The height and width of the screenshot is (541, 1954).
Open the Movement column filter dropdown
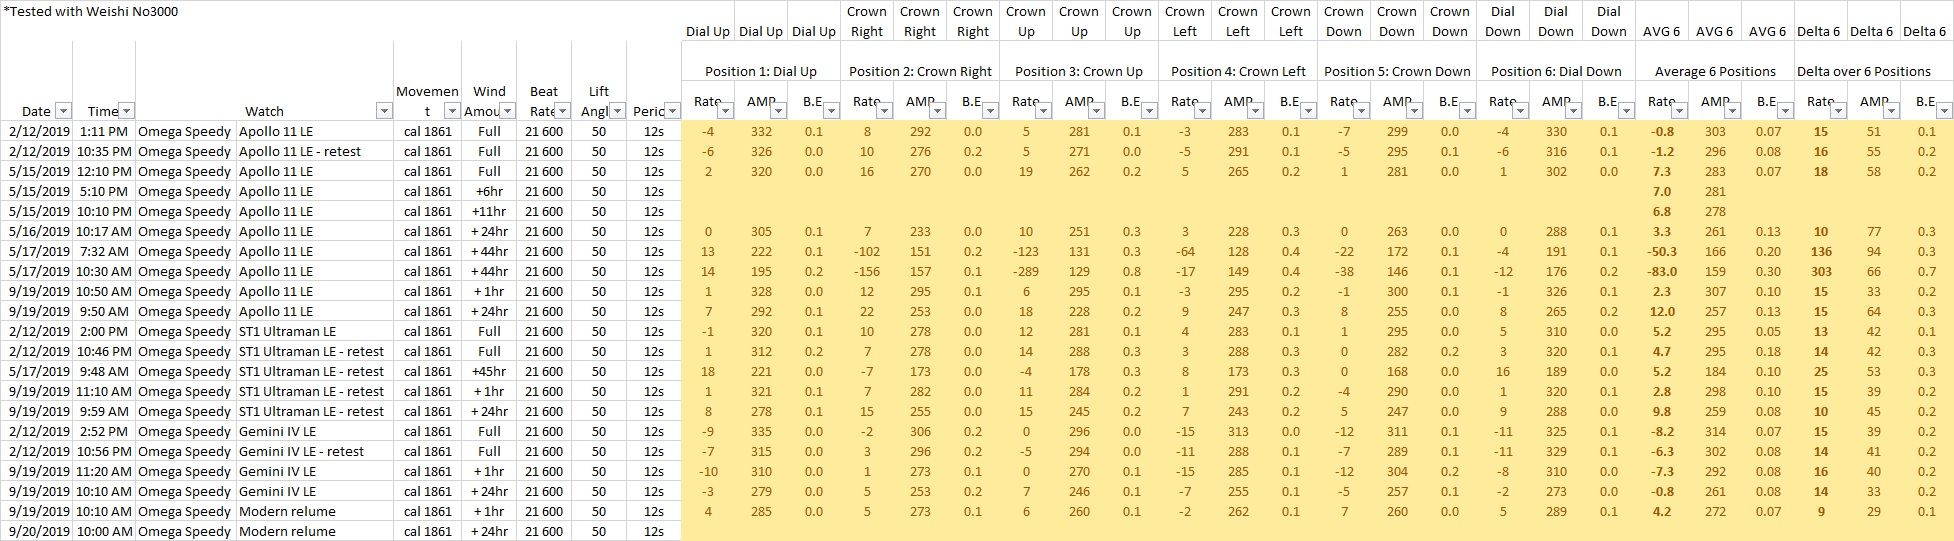[x=451, y=111]
